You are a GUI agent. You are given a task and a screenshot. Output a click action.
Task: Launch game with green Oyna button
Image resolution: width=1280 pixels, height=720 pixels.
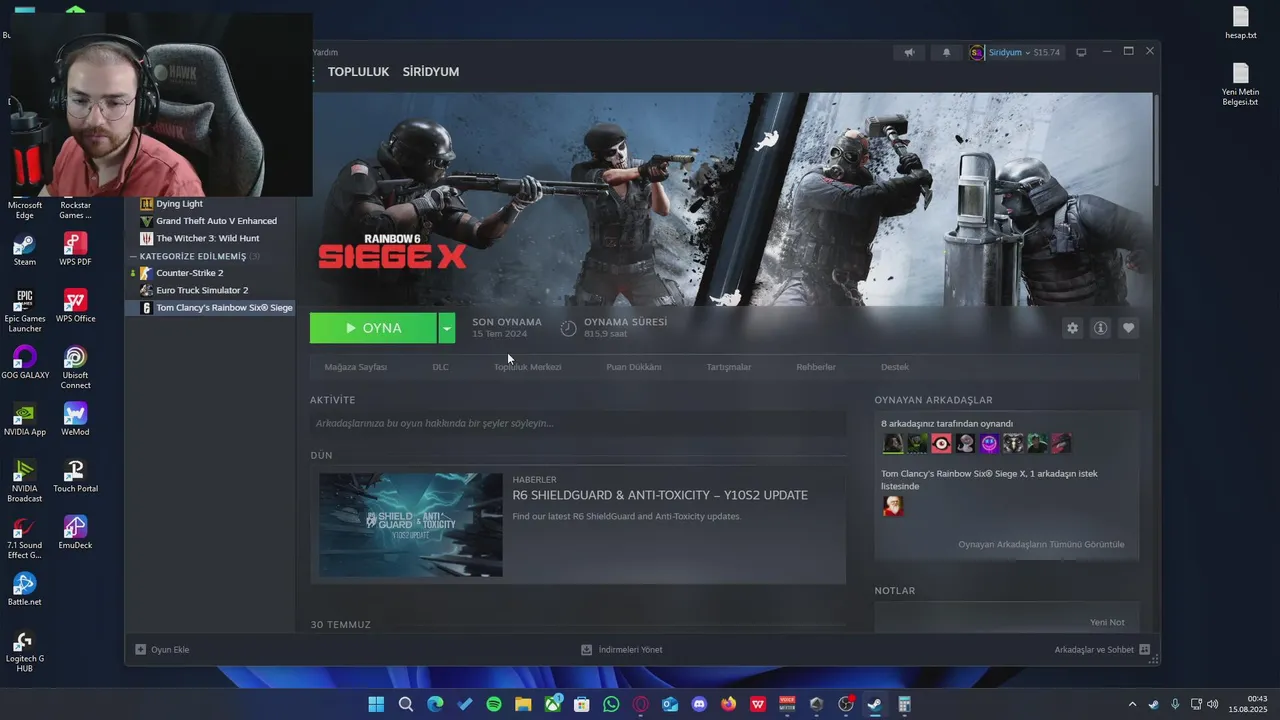(373, 328)
